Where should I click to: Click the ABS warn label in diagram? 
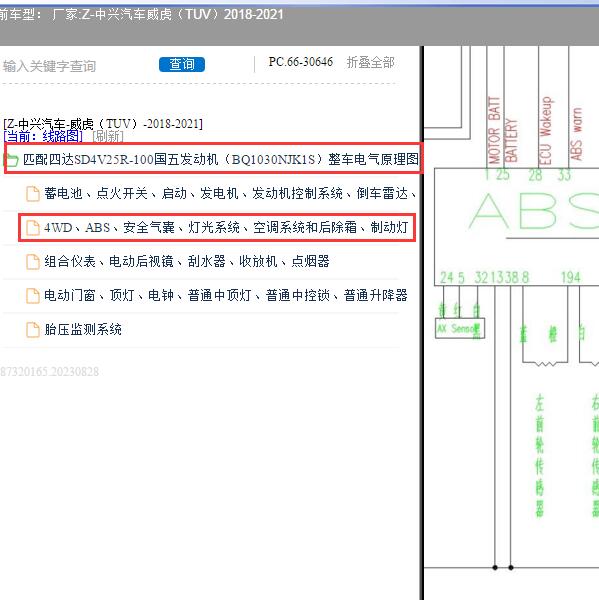pos(576,134)
